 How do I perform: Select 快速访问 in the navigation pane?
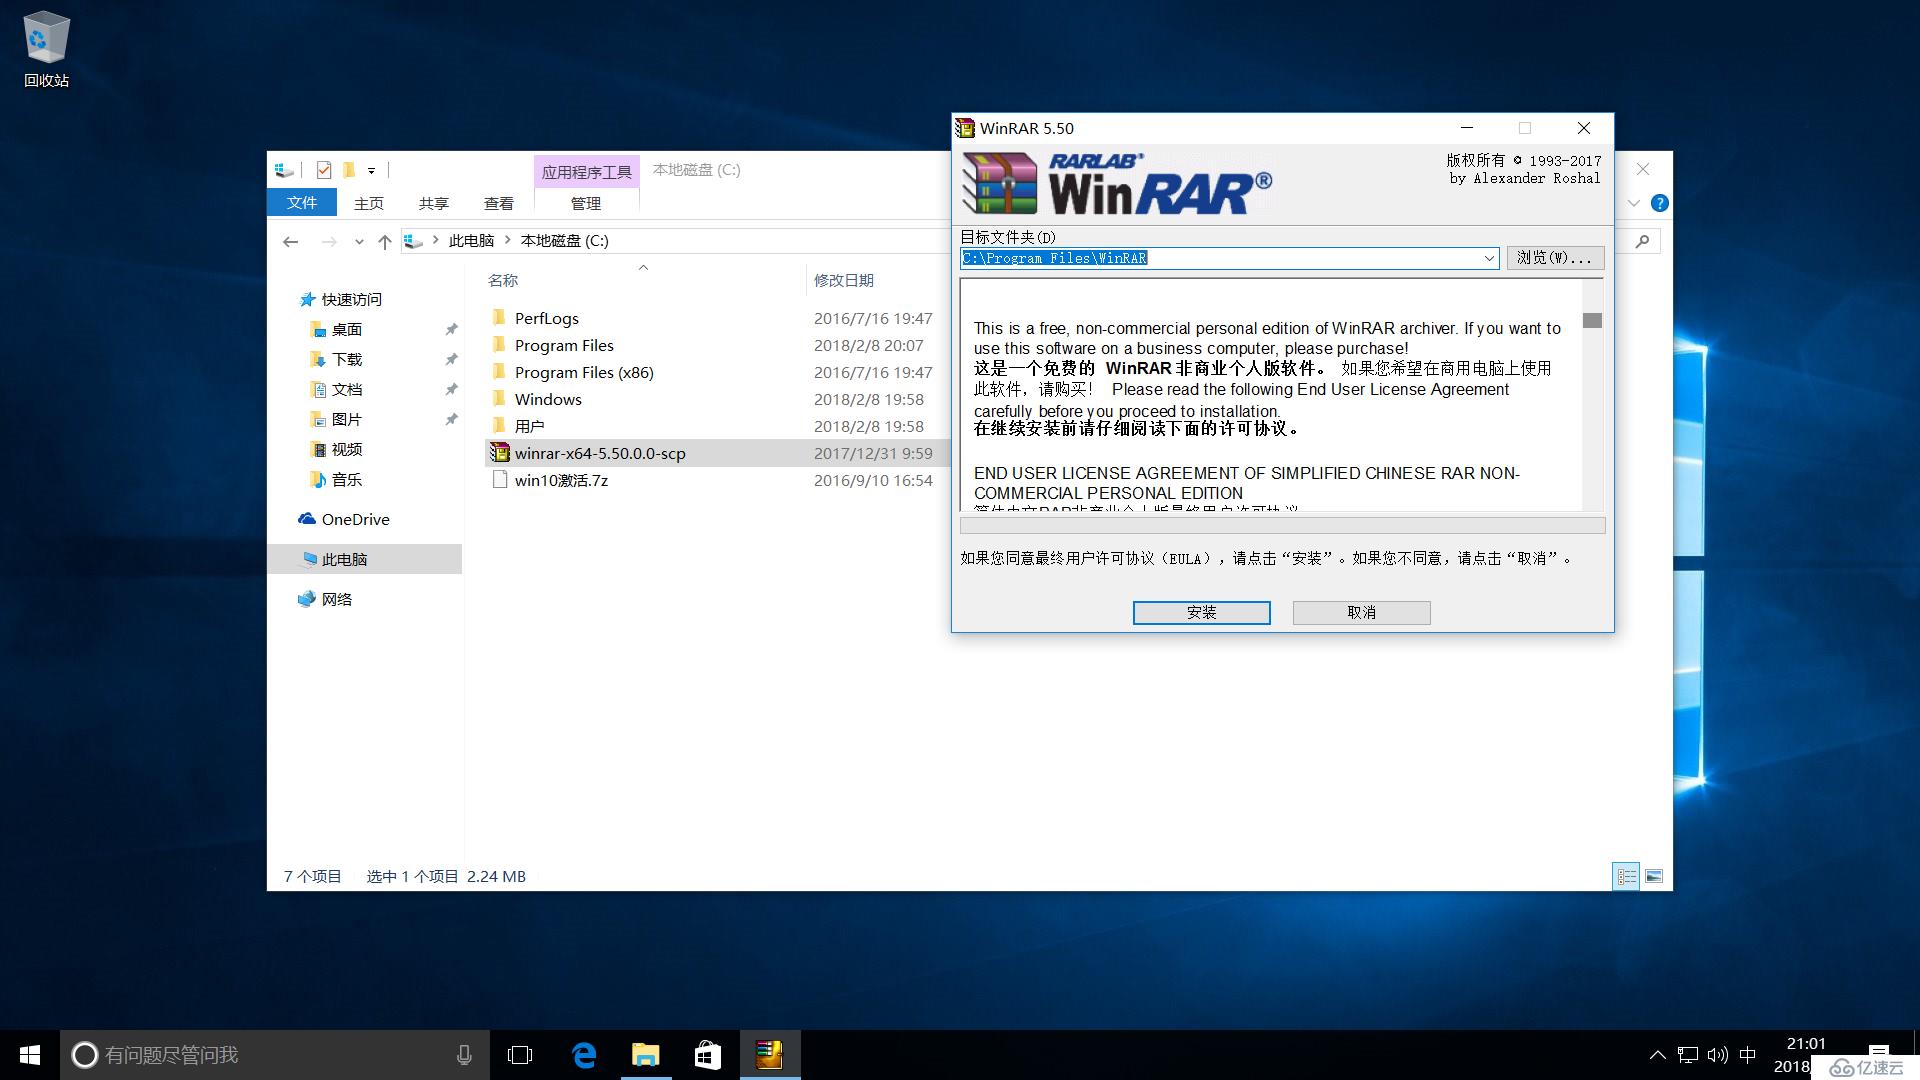point(351,299)
